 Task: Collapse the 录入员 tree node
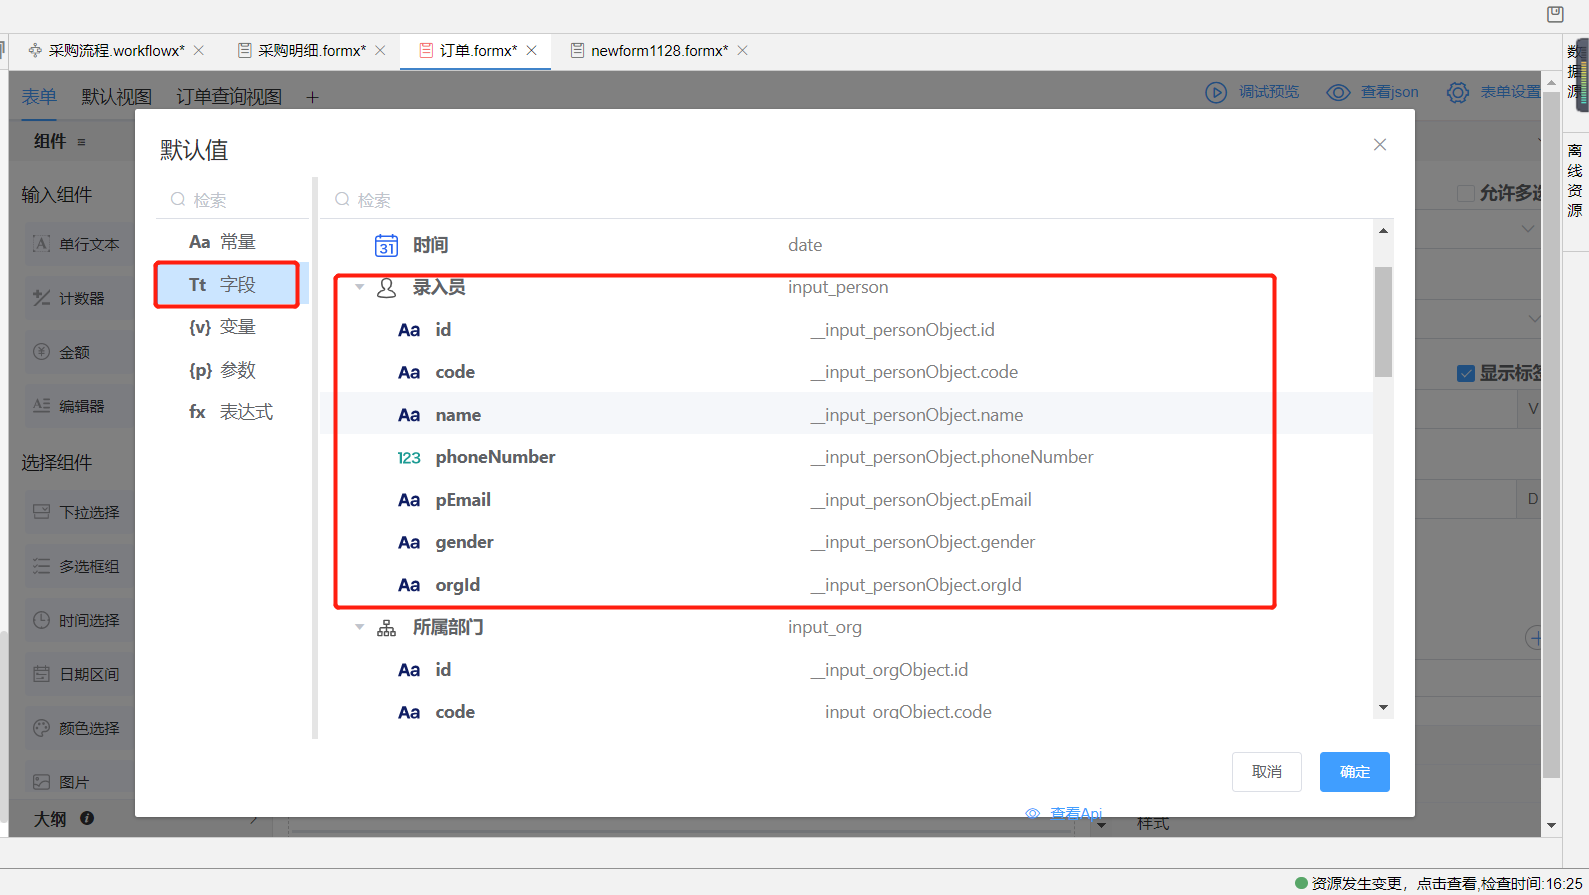360,288
